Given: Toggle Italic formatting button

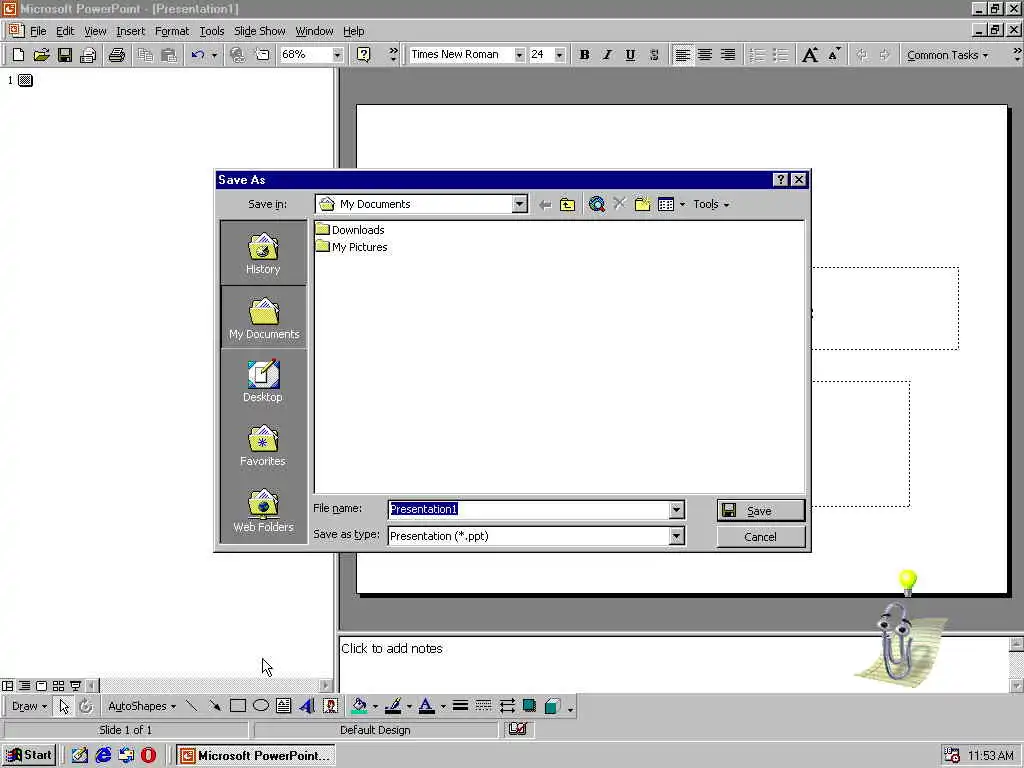Looking at the screenshot, I should [607, 55].
